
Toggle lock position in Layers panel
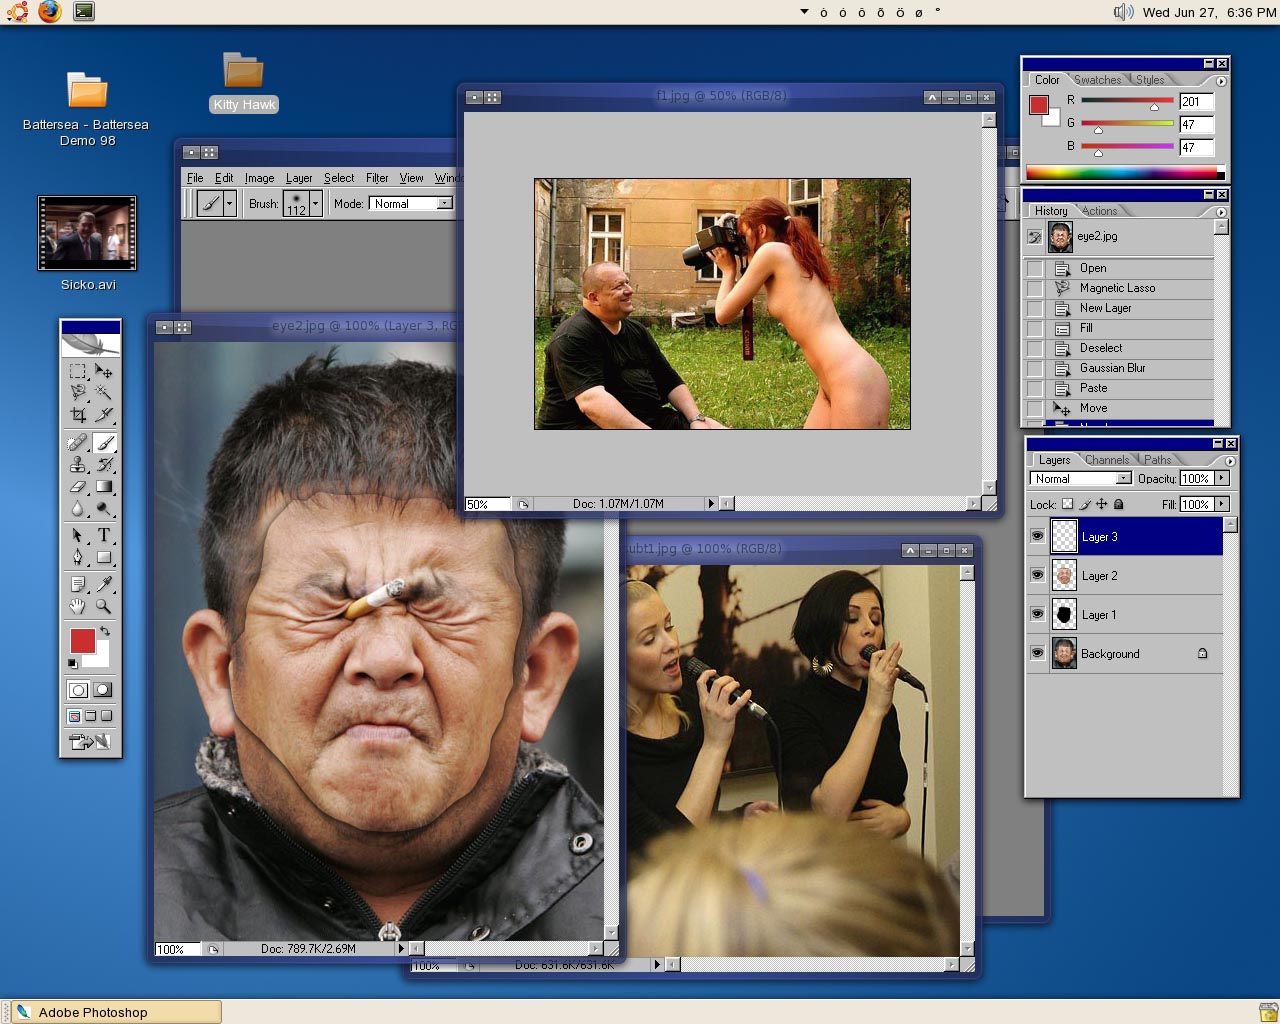click(x=1101, y=504)
